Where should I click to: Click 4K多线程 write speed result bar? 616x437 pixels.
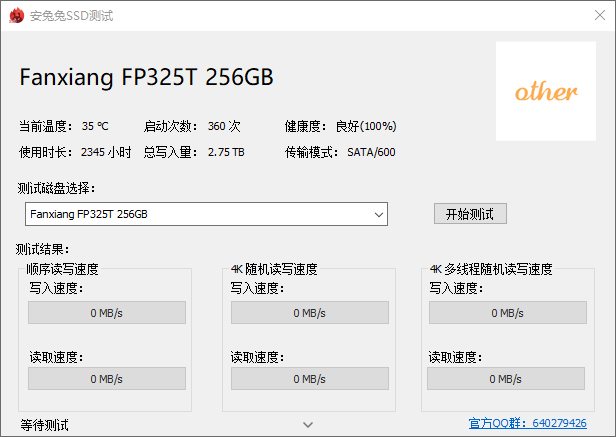pyautogui.click(x=506, y=313)
